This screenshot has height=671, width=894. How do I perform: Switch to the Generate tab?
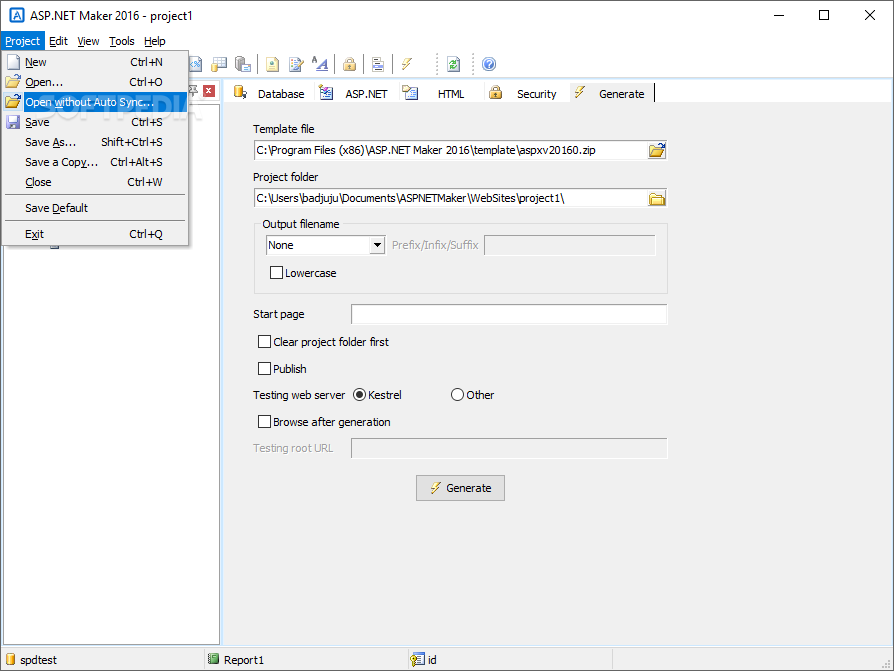[x=611, y=93]
